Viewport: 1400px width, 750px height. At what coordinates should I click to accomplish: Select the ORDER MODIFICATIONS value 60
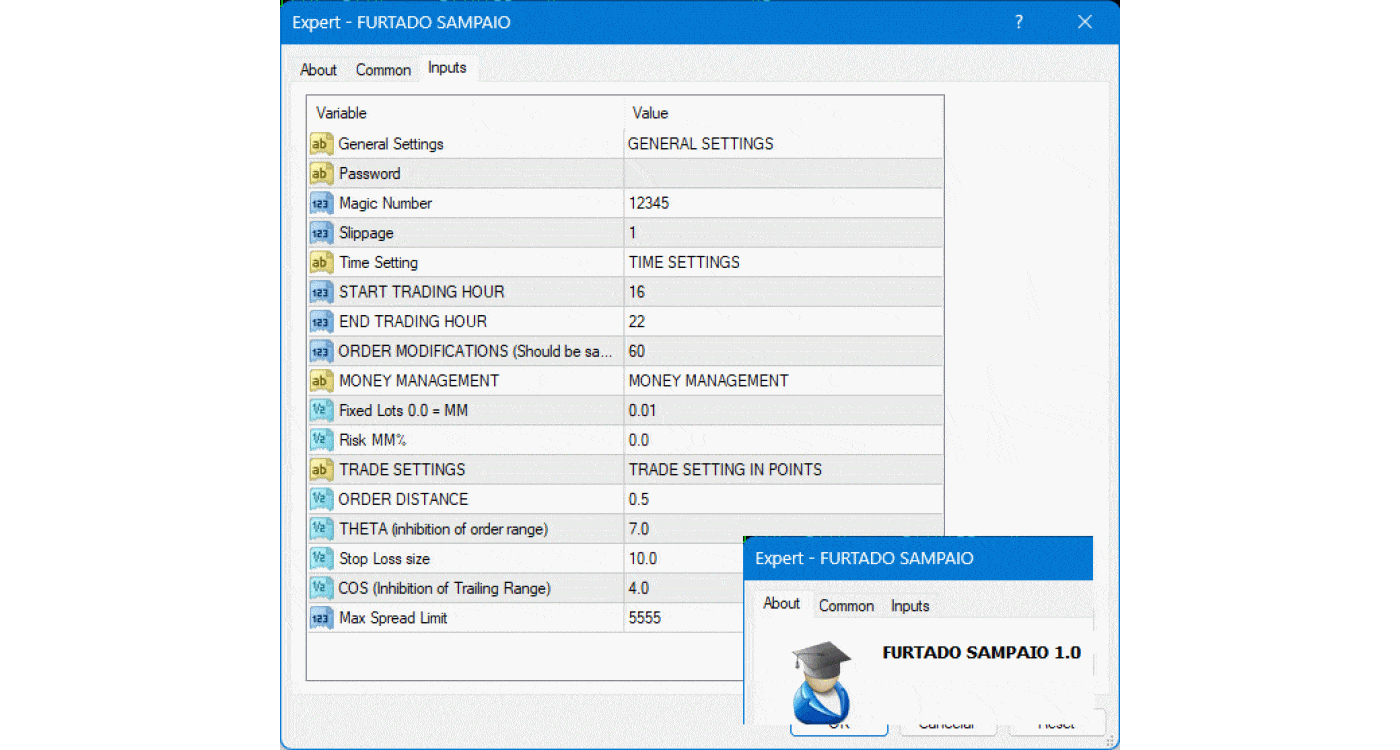coord(637,351)
